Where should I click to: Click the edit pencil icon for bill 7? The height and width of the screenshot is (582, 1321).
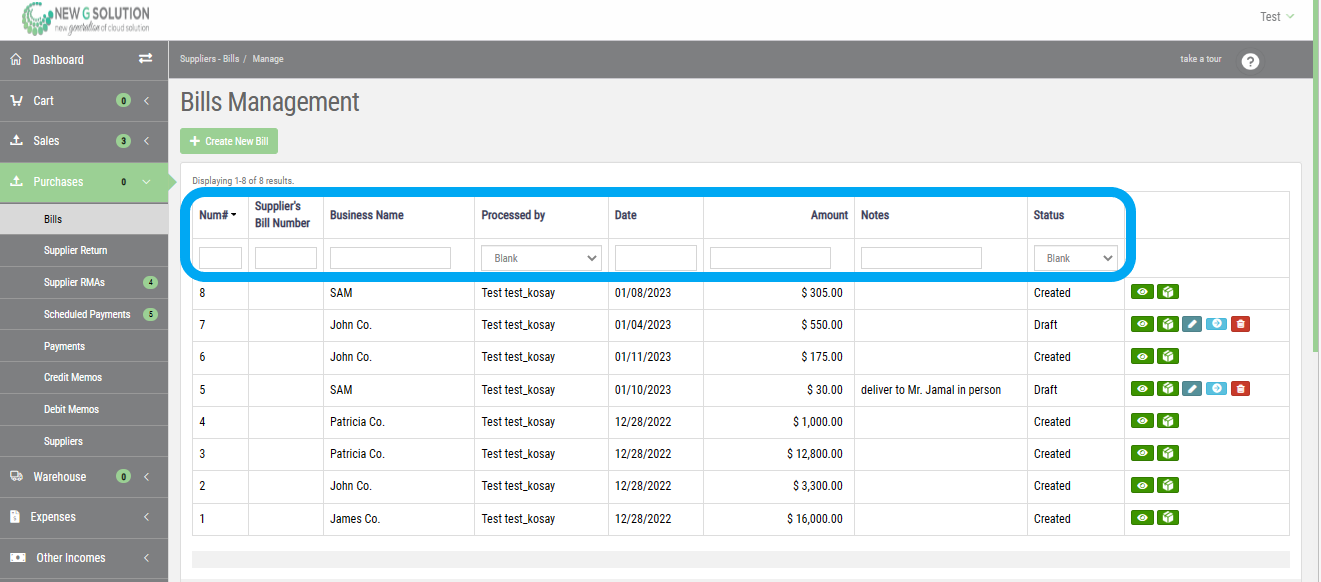coord(1191,324)
